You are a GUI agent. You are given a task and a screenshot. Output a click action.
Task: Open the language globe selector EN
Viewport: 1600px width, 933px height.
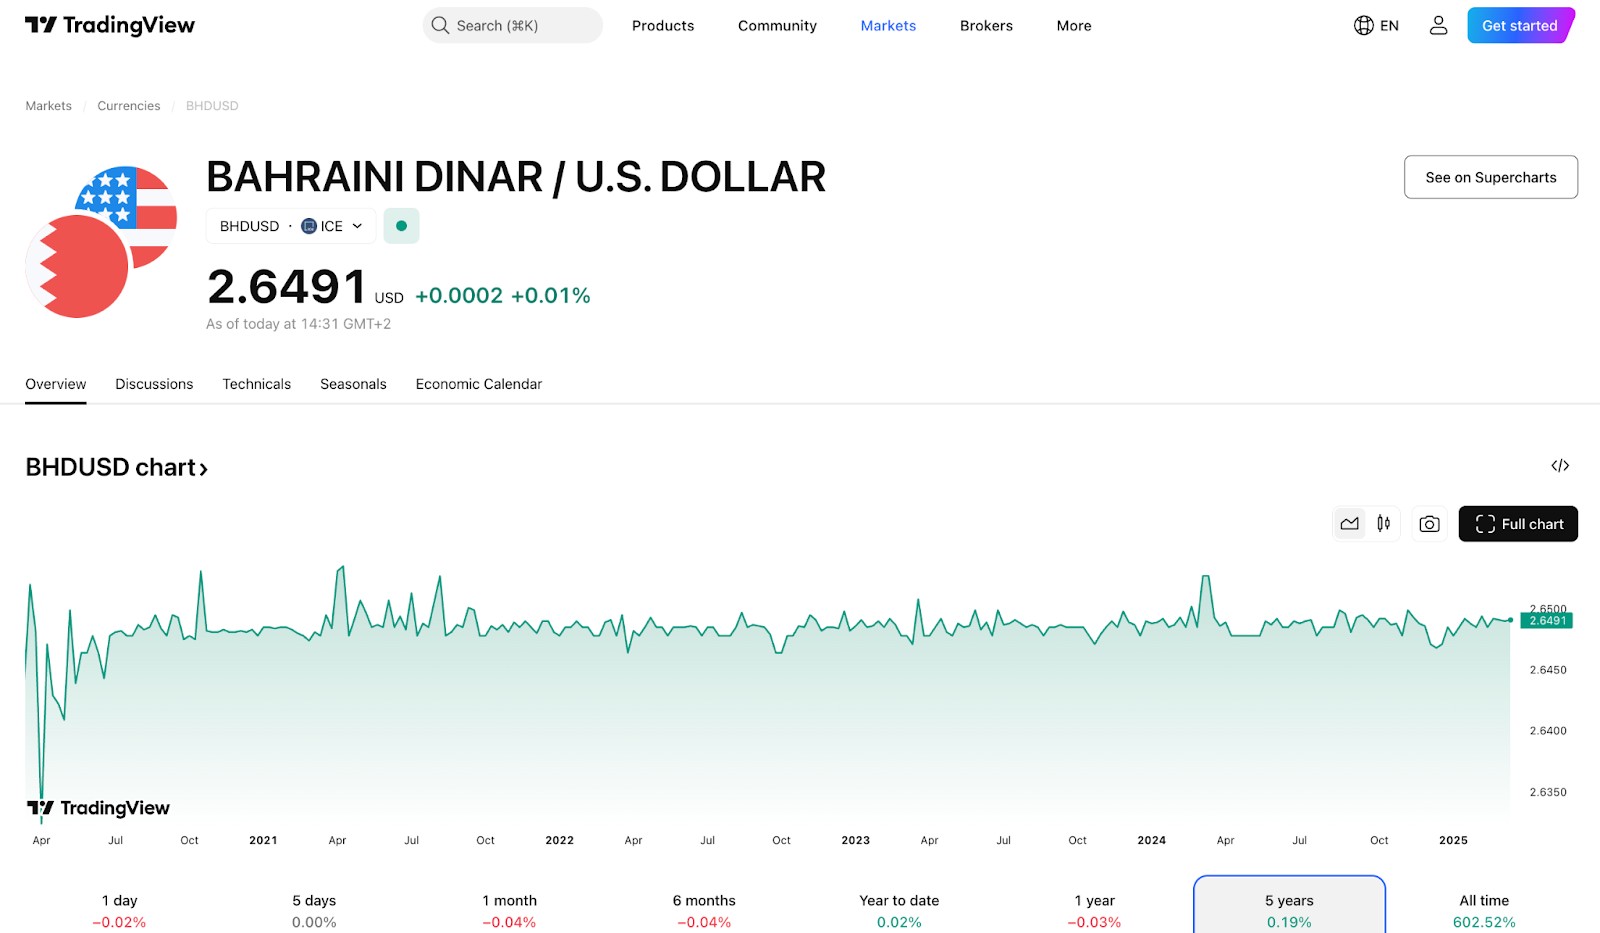point(1376,26)
